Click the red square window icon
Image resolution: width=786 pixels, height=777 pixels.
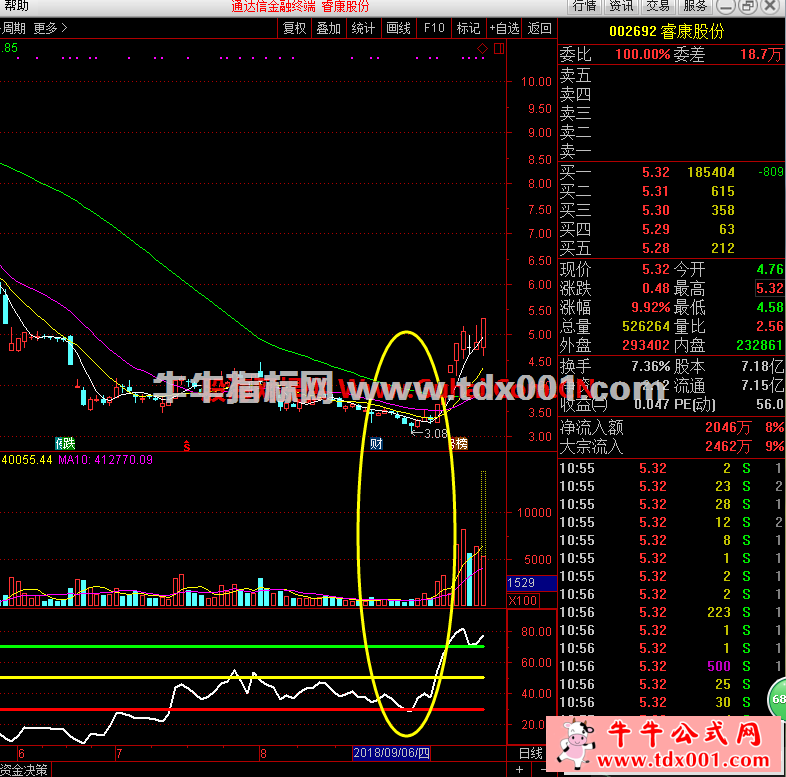coord(499,49)
